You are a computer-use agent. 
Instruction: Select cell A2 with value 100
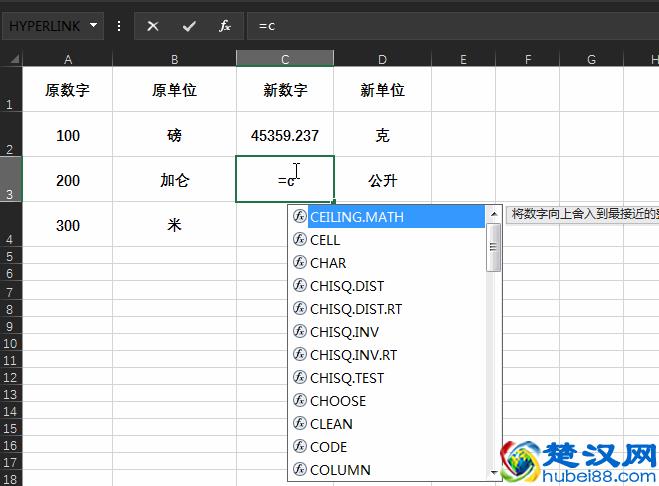coord(68,135)
